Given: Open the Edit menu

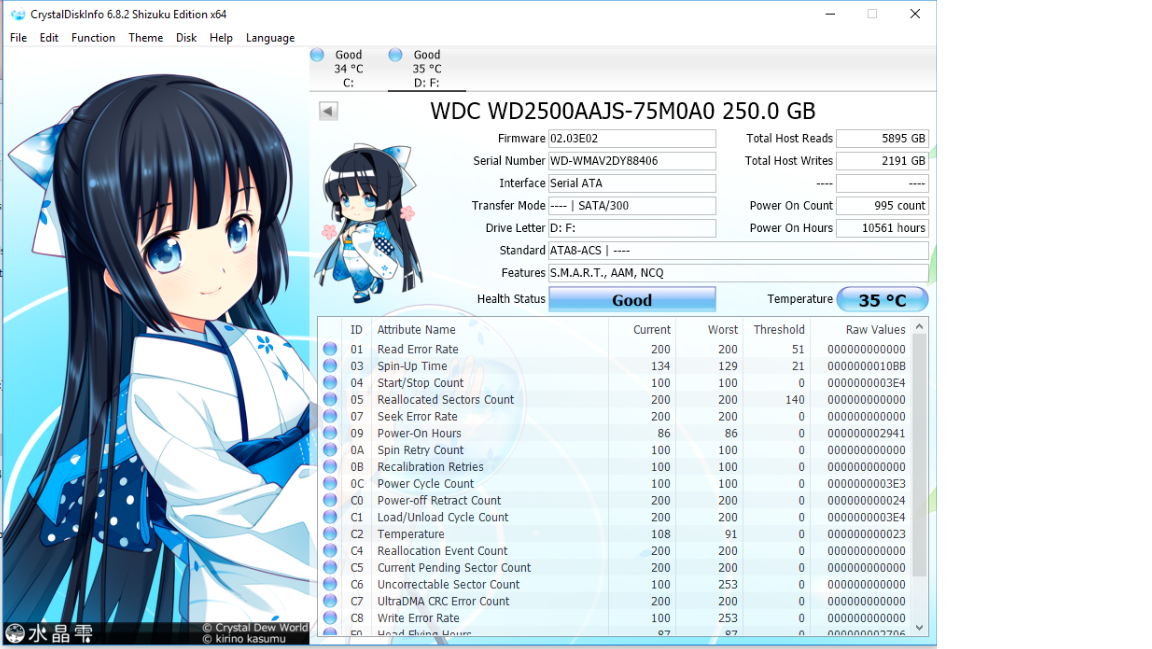Looking at the screenshot, I should (49, 37).
